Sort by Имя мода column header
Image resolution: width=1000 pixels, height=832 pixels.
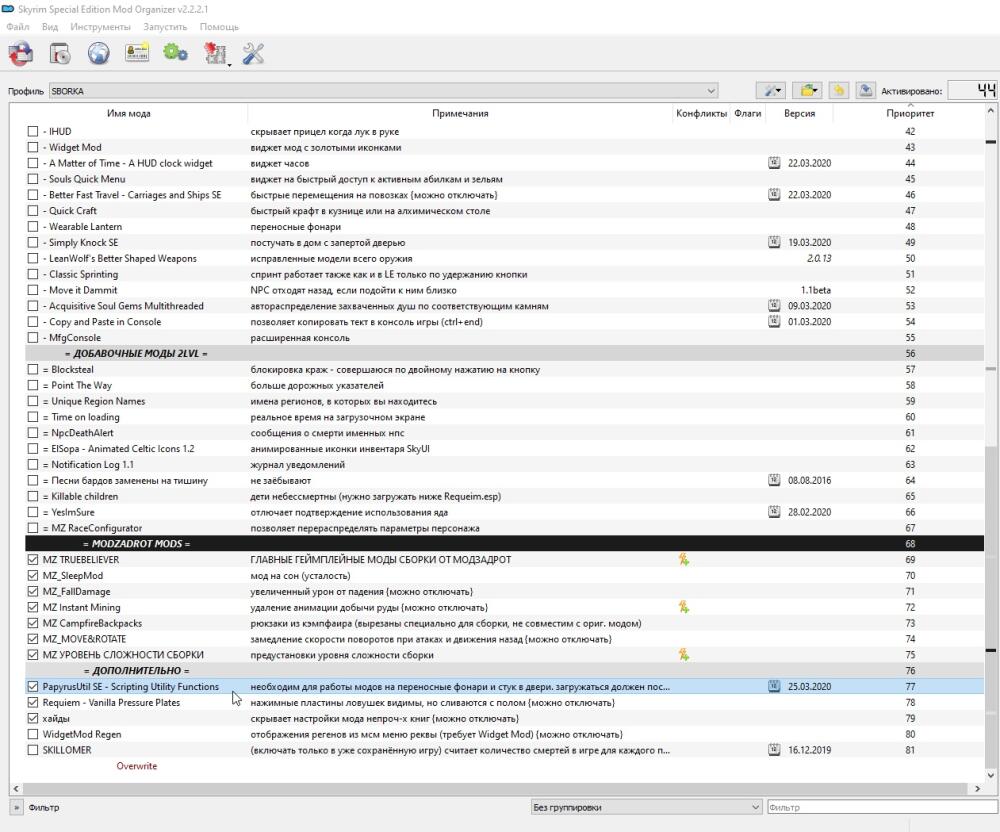[129, 113]
